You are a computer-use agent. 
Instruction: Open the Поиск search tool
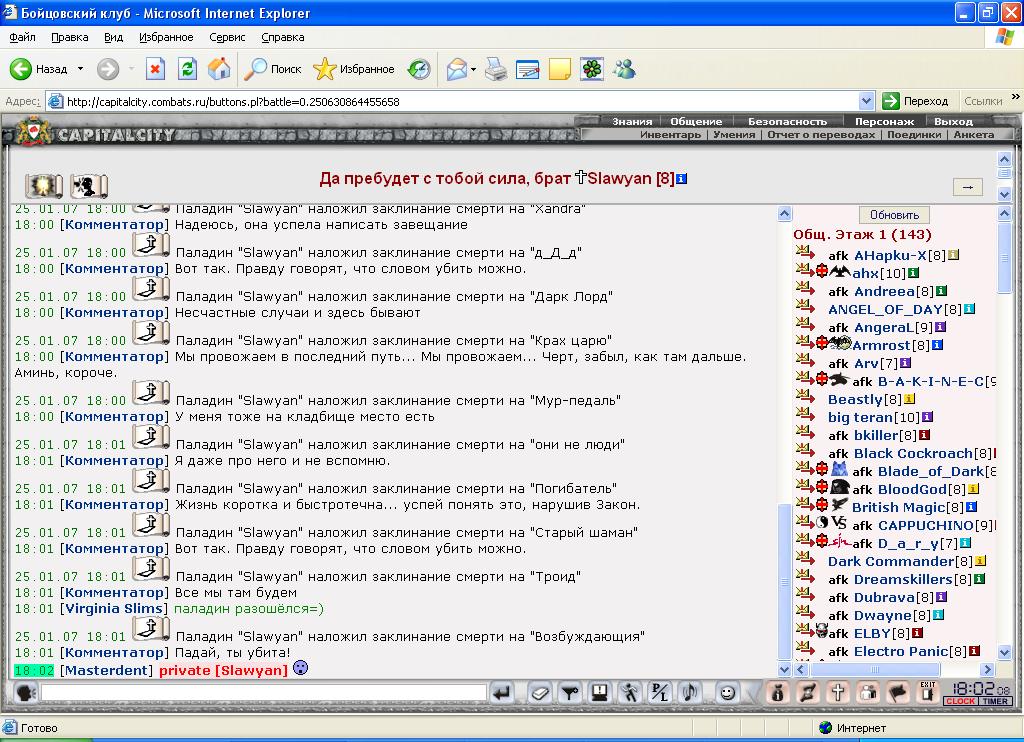click(x=272, y=69)
